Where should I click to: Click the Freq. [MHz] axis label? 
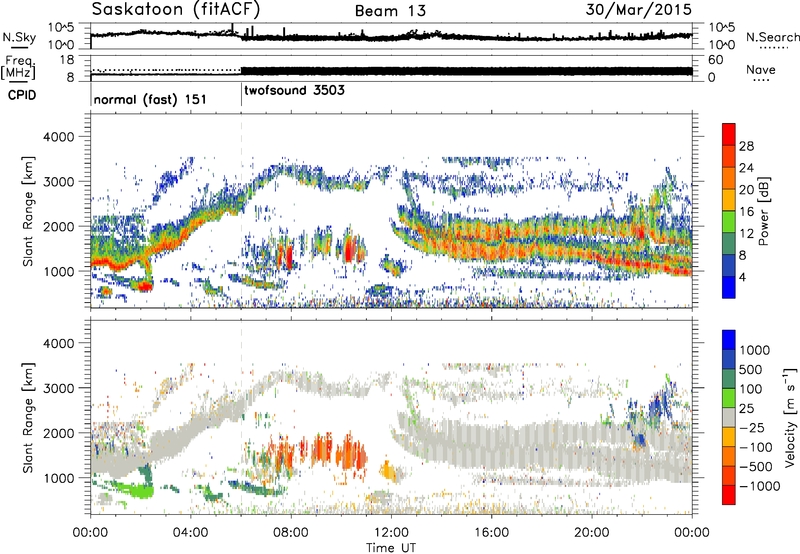point(18,68)
